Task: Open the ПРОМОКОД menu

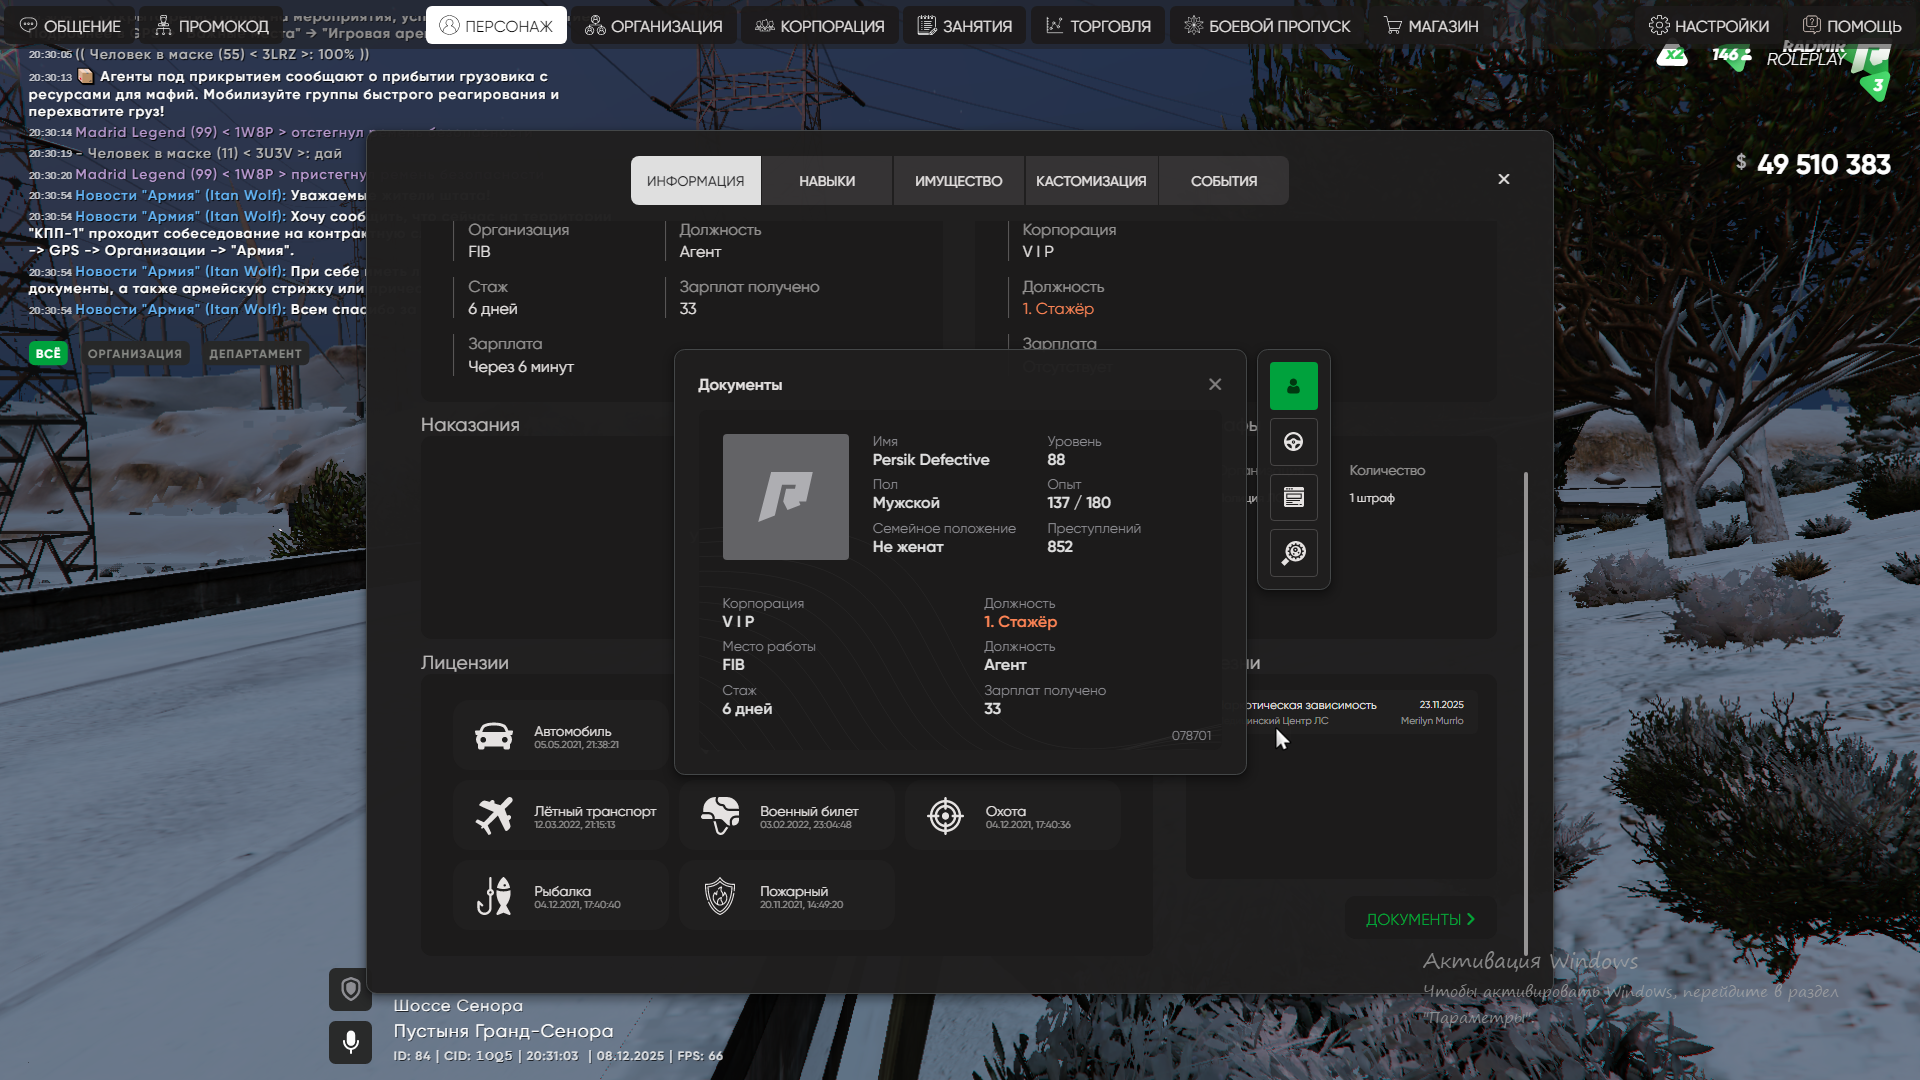Action: [x=212, y=26]
